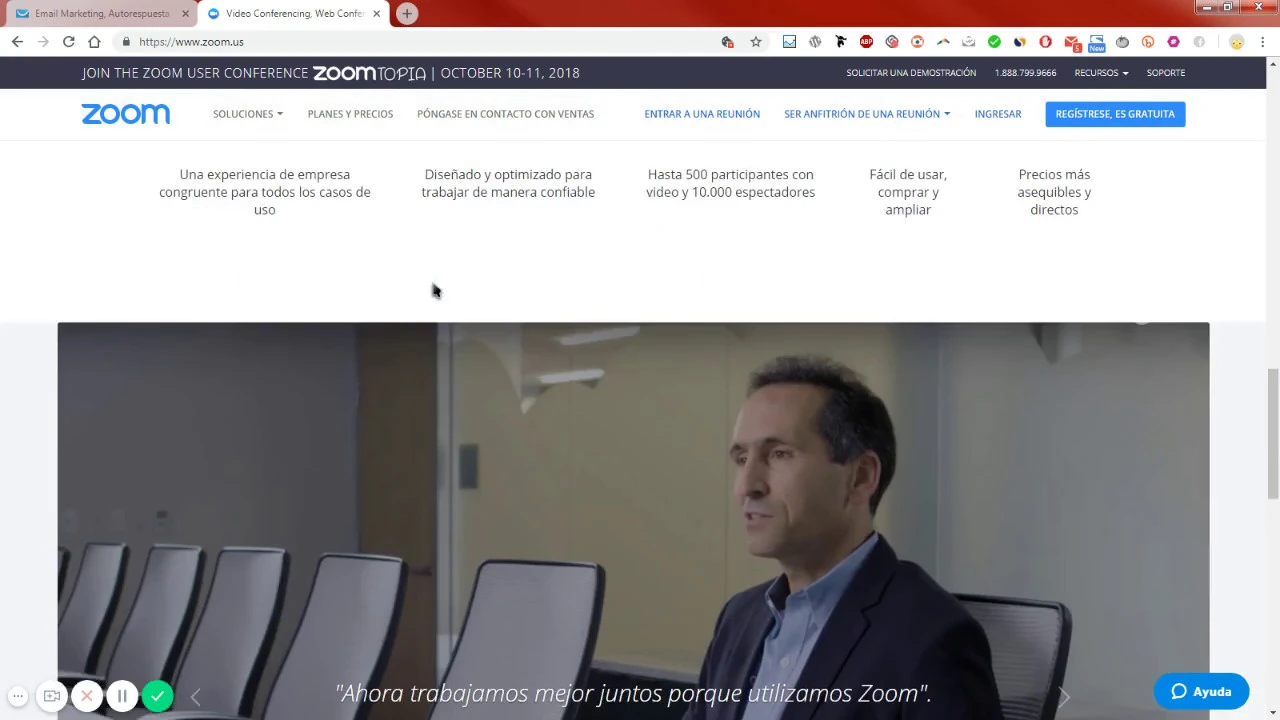The height and width of the screenshot is (720, 1280).
Task: Expand the Recursos dropdown
Action: click(x=1101, y=73)
